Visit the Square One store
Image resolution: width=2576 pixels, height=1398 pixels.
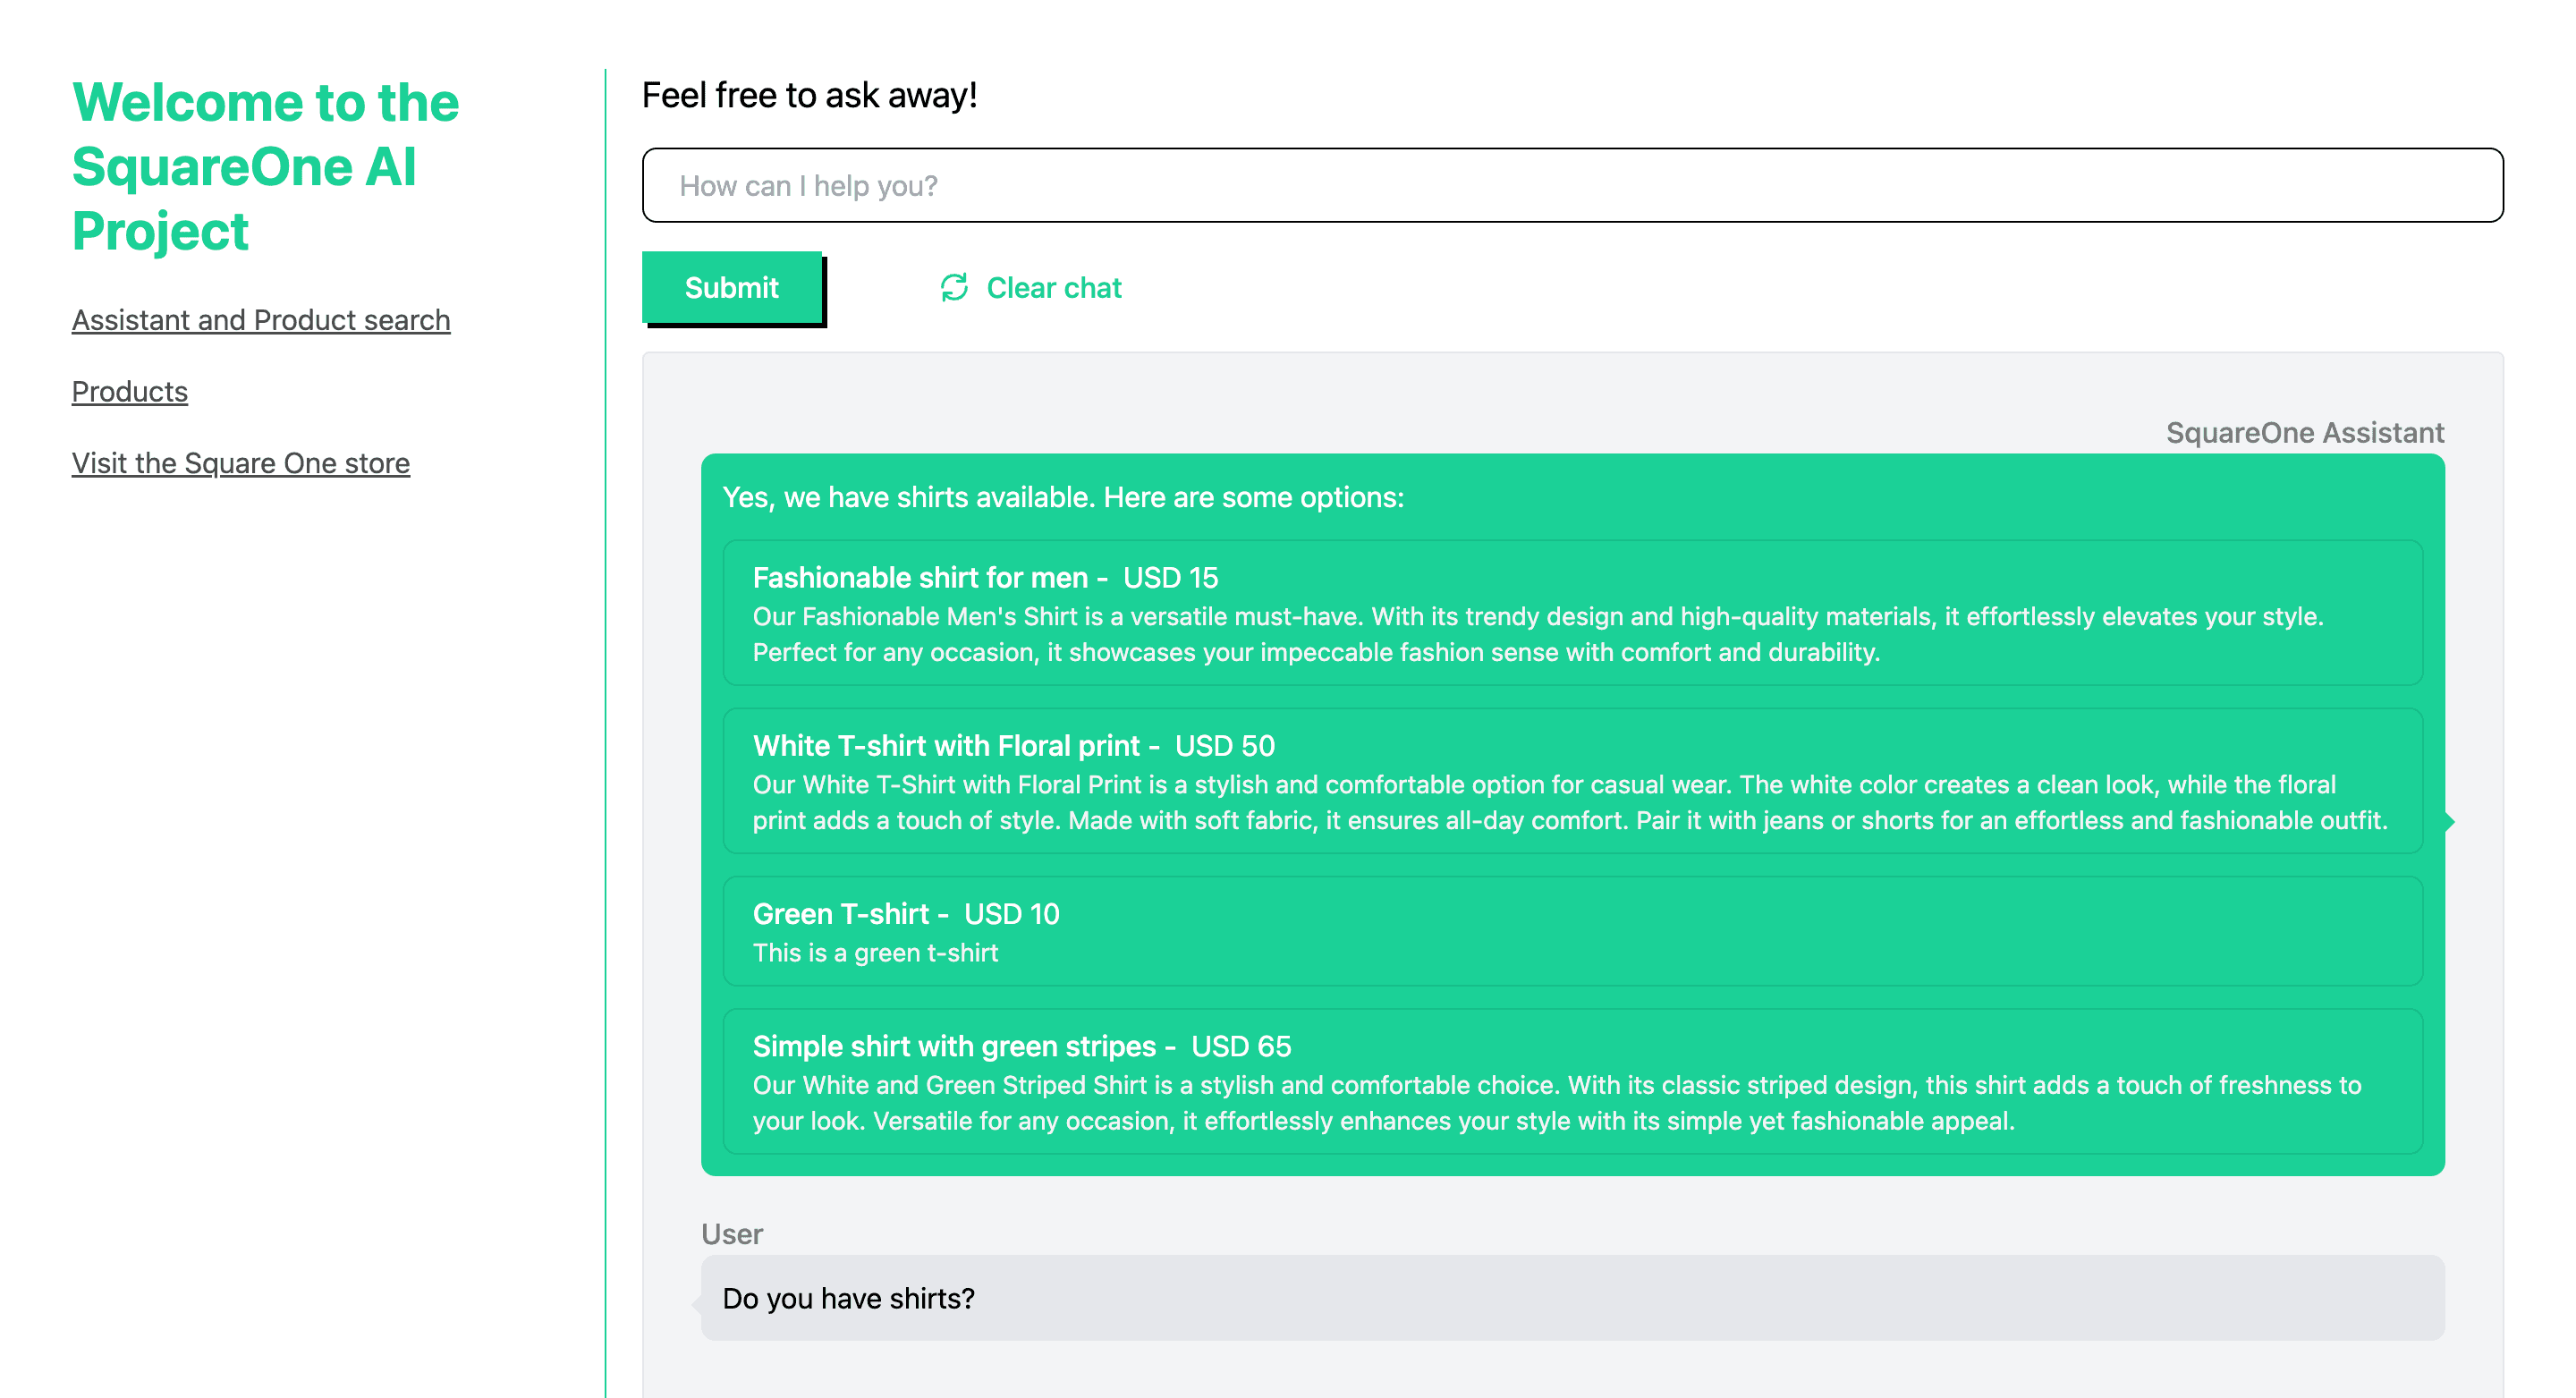(240, 462)
